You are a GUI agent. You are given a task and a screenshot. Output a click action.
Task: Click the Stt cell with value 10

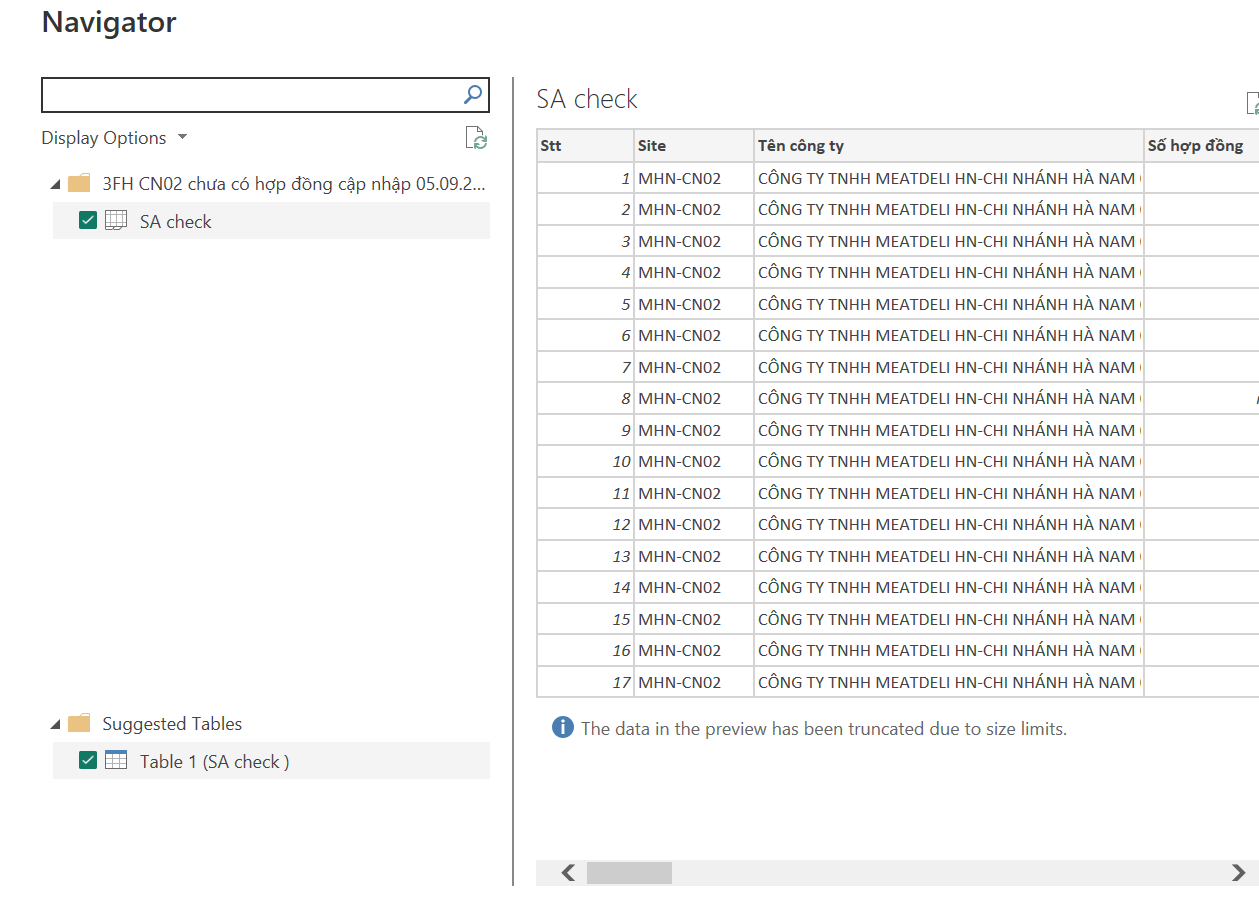585,461
